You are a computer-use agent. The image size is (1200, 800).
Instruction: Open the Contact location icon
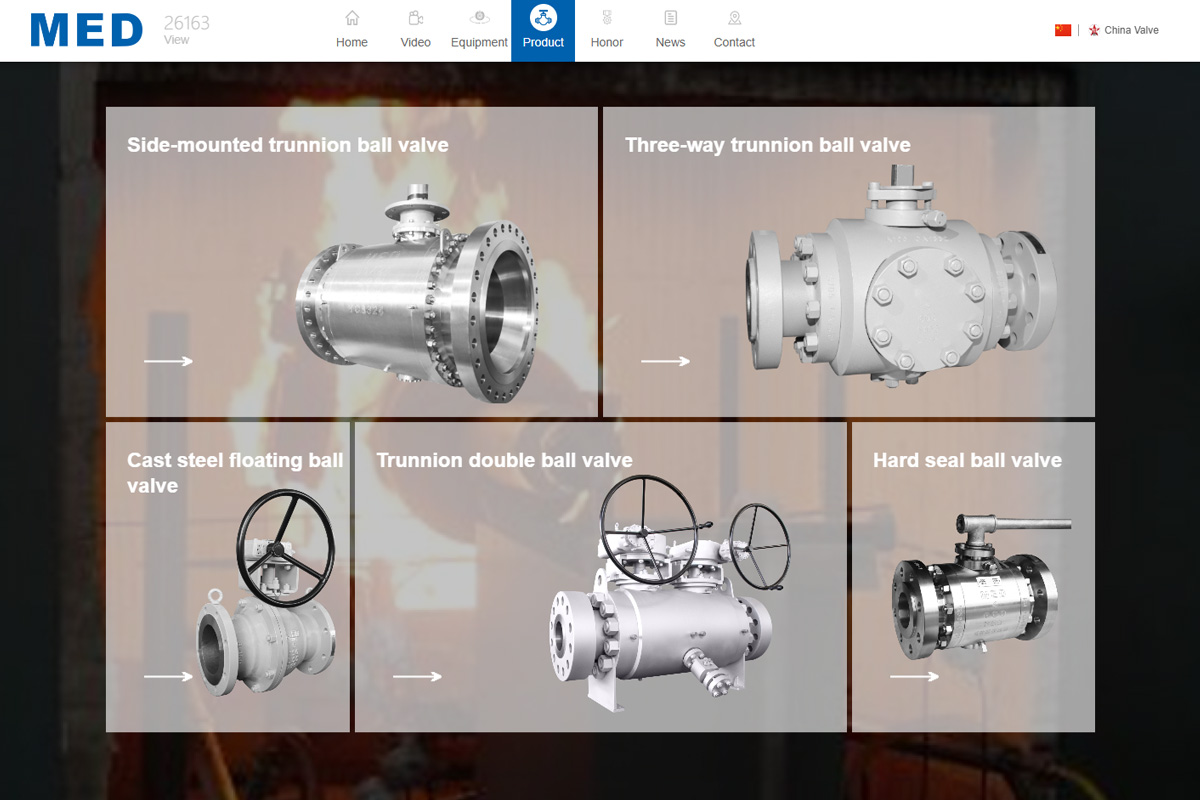tap(735, 18)
